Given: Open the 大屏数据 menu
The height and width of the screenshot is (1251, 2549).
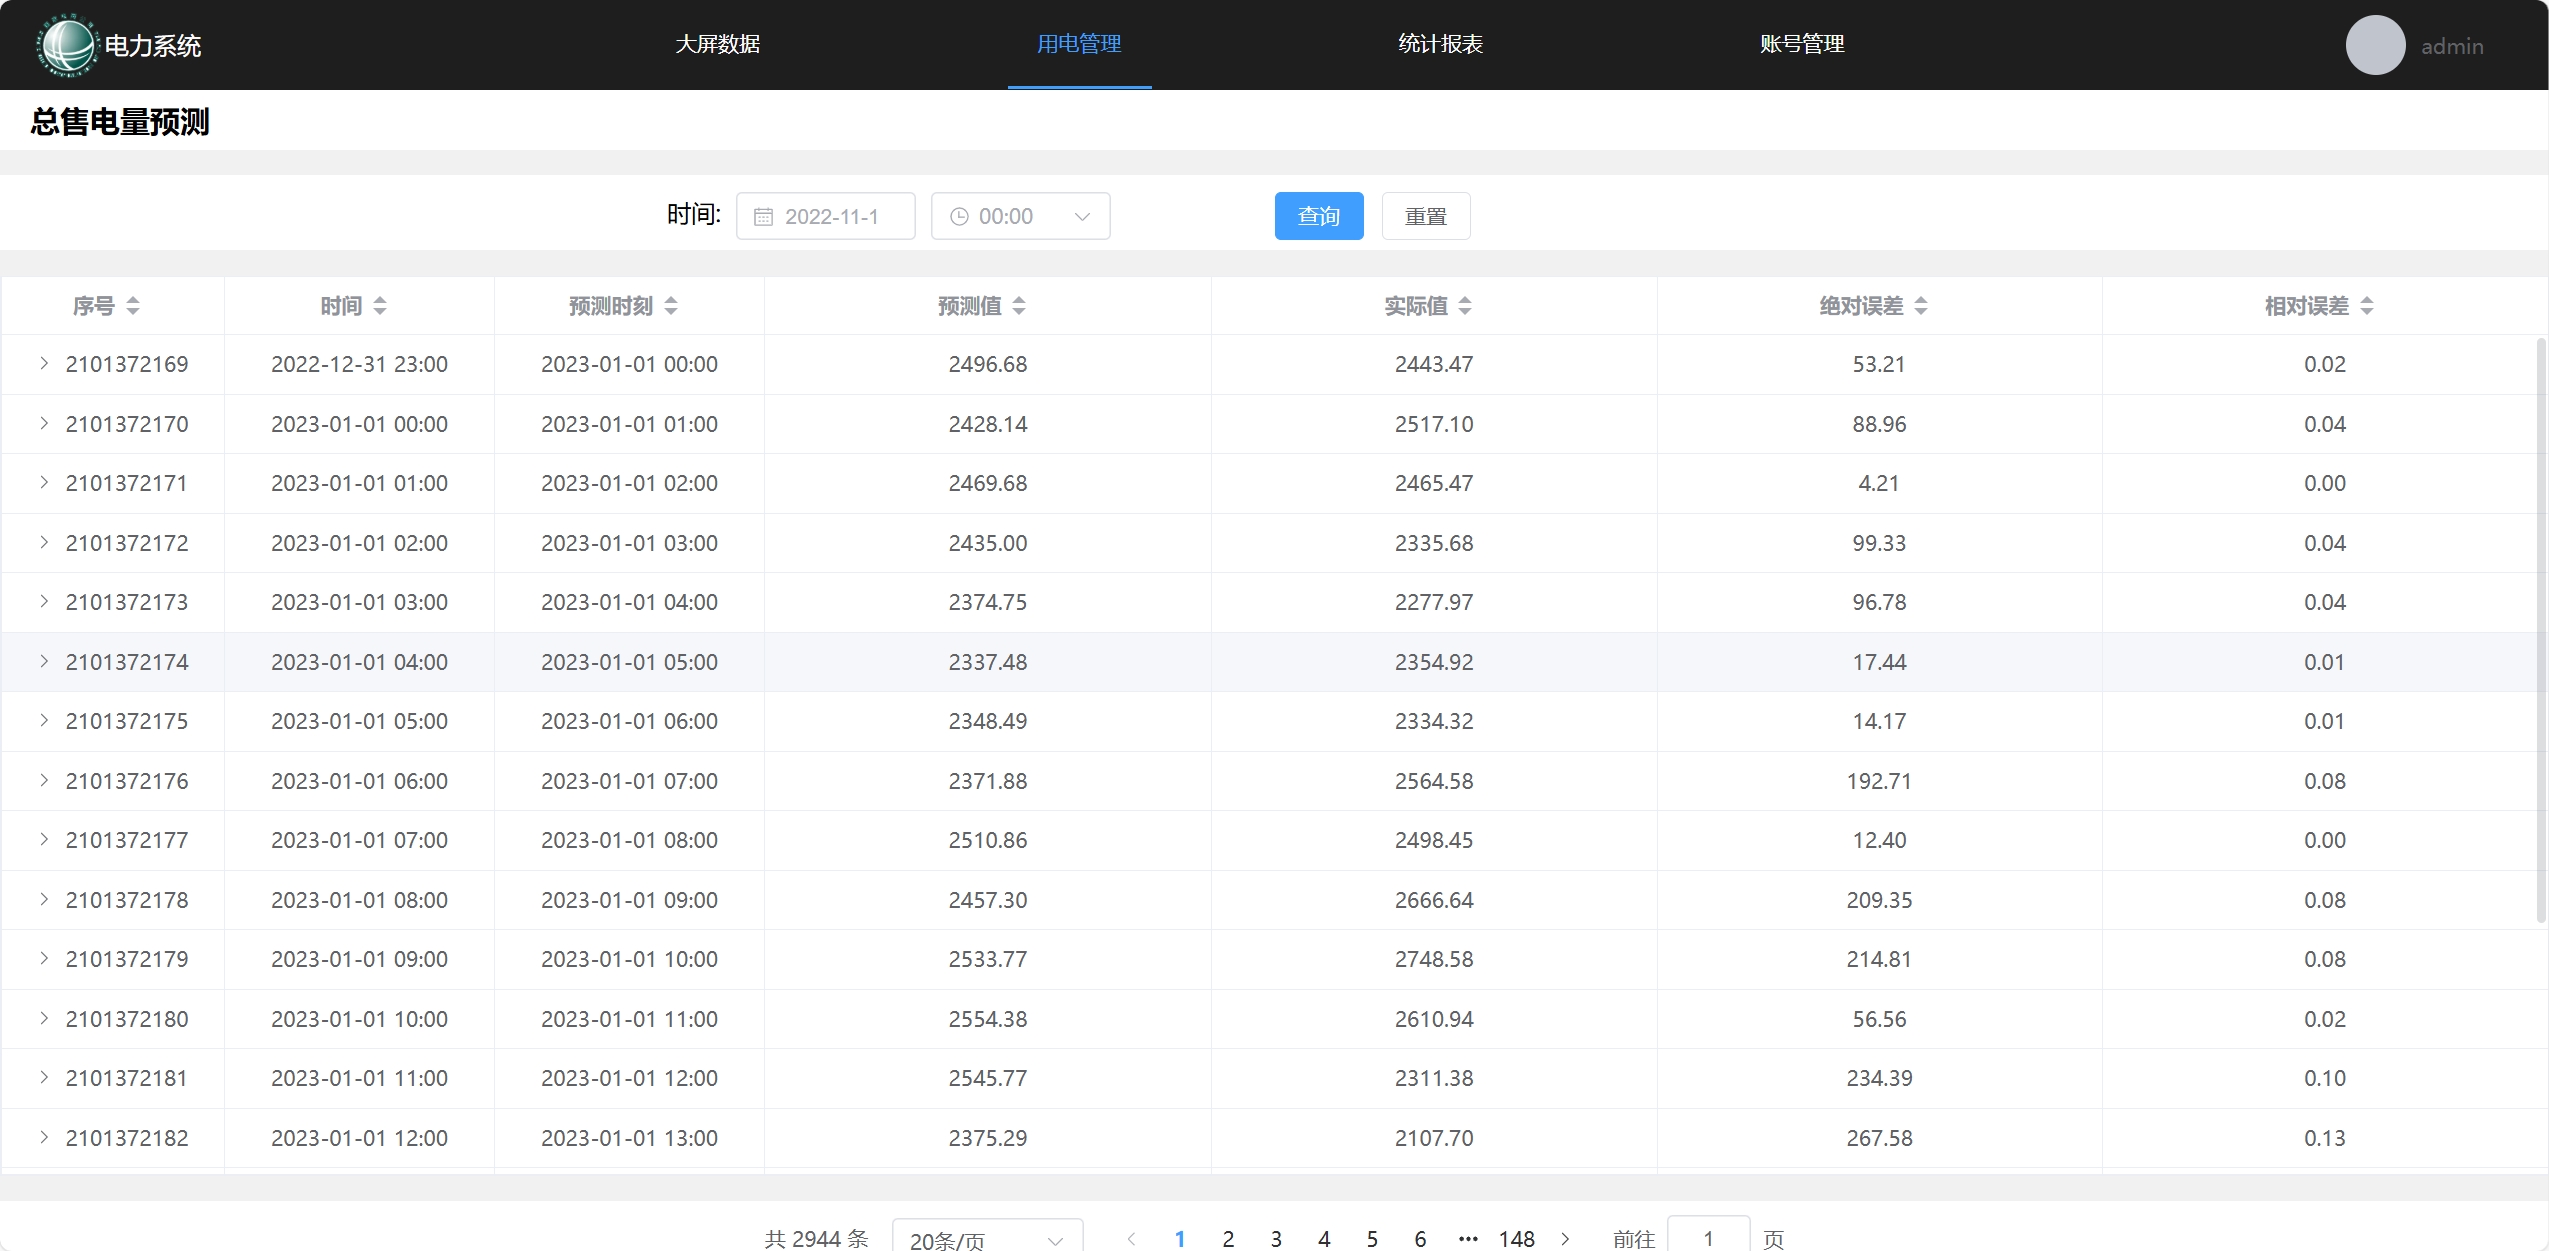Looking at the screenshot, I should click(x=718, y=44).
